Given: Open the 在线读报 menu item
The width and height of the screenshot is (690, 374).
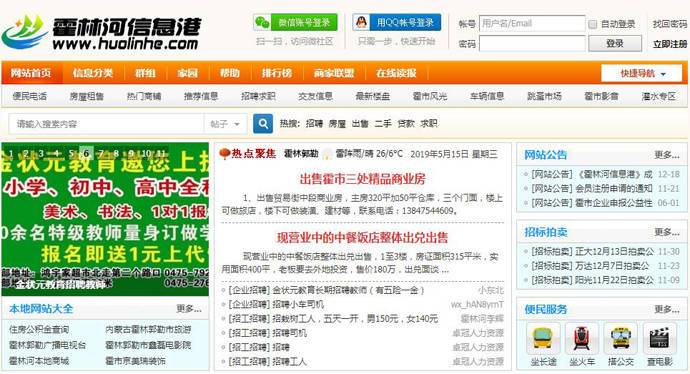Looking at the screenshot, I should [x=396, y=73].
